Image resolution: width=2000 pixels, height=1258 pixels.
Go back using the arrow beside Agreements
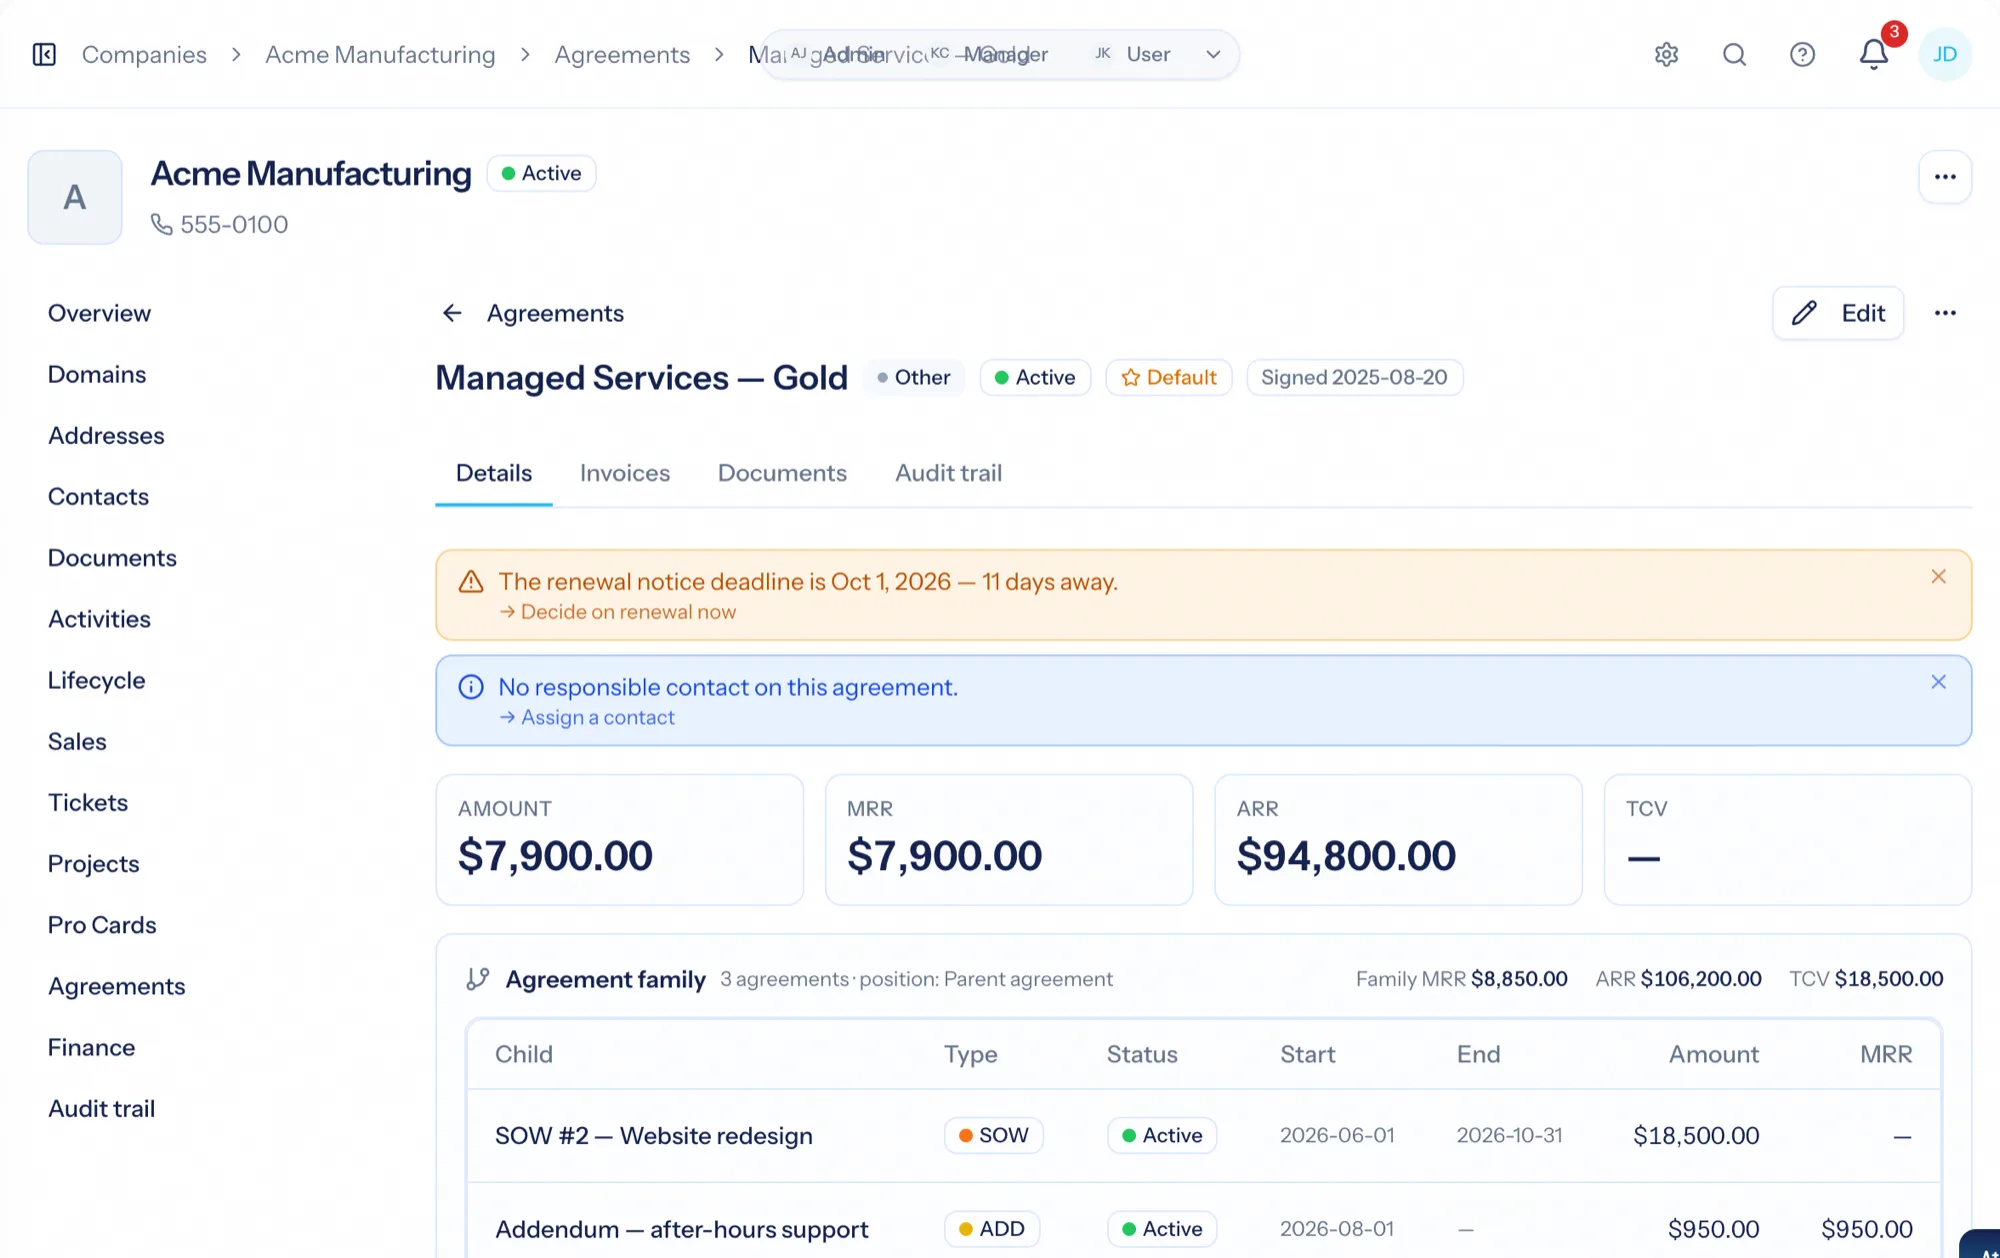click(452, 313)
